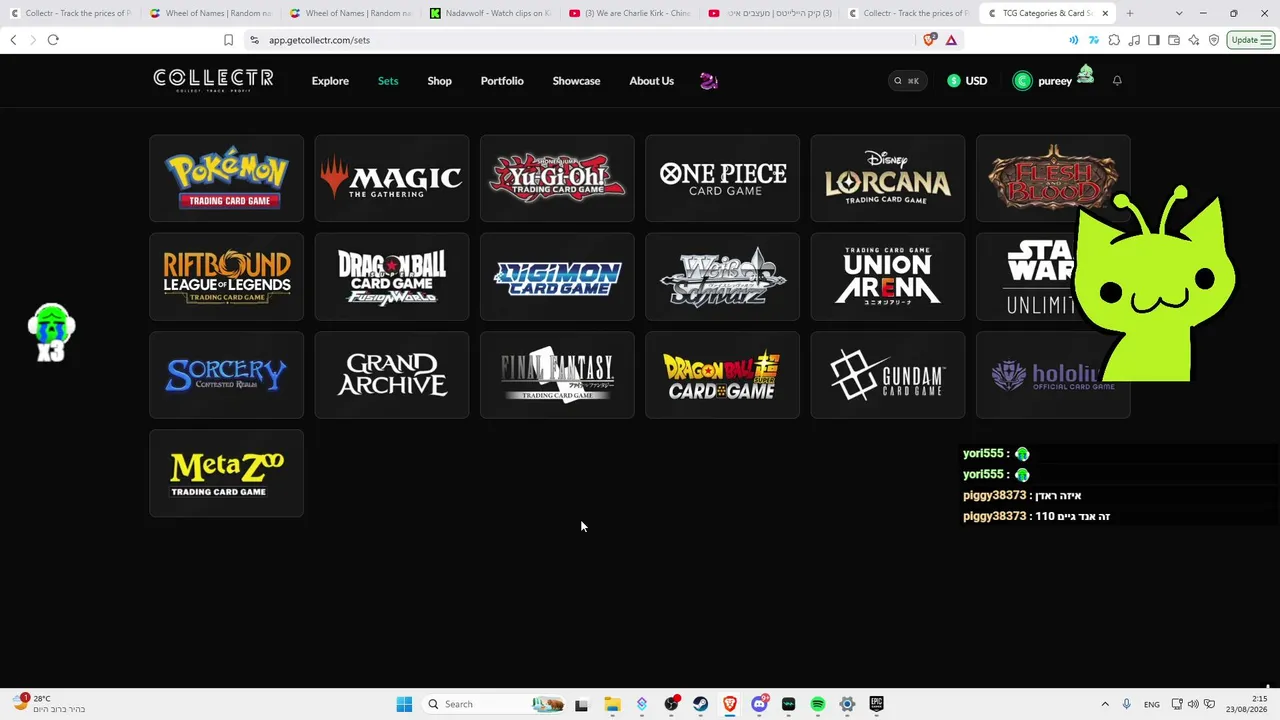Open Epic Games Launcher from taskbar
This screenshot has height=720, width=1280.
point(877,704)
